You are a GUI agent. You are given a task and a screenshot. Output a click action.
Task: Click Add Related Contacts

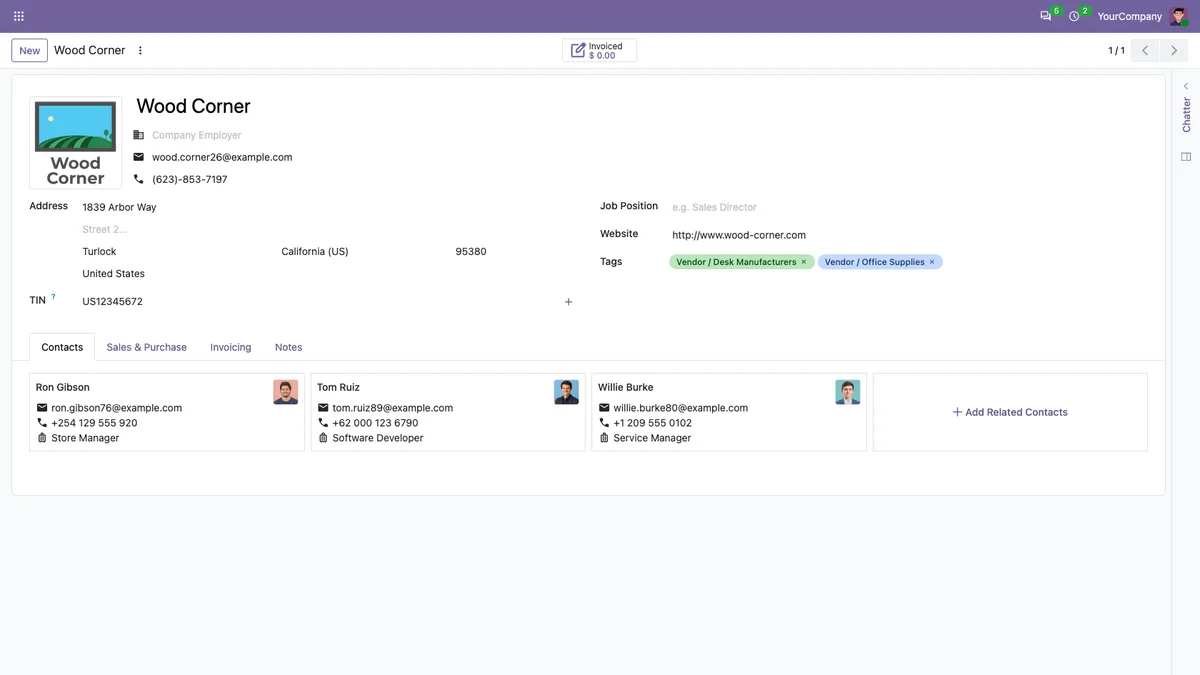pyautogui.click(x=1010, y=412)
